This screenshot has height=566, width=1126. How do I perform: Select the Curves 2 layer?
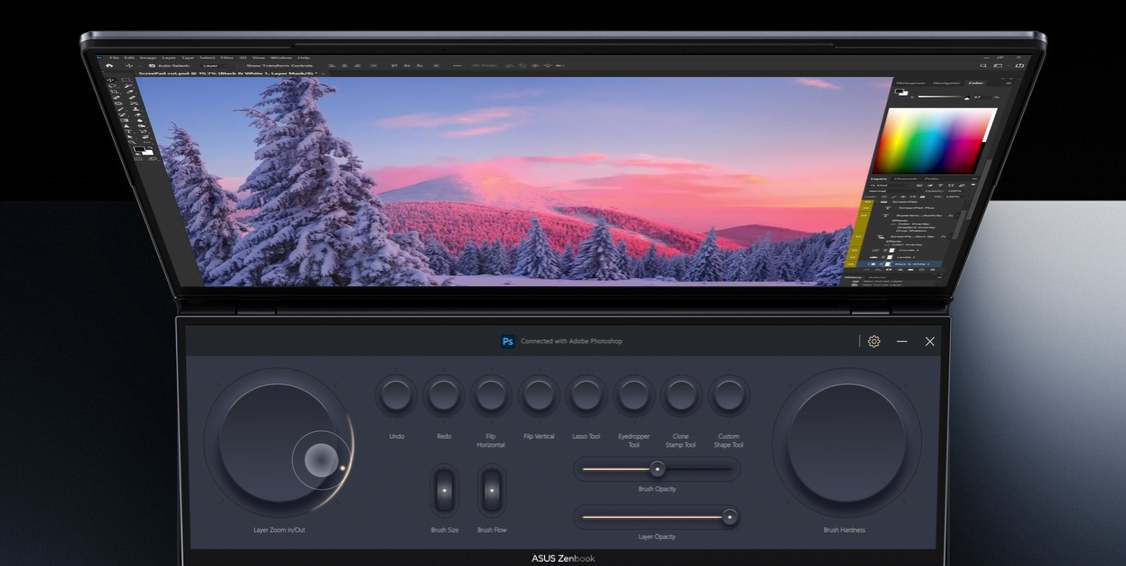point(911,250)
